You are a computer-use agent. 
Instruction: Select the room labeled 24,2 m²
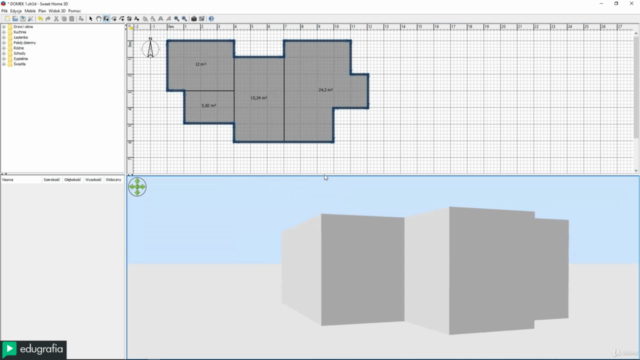(x=325, y=90)
